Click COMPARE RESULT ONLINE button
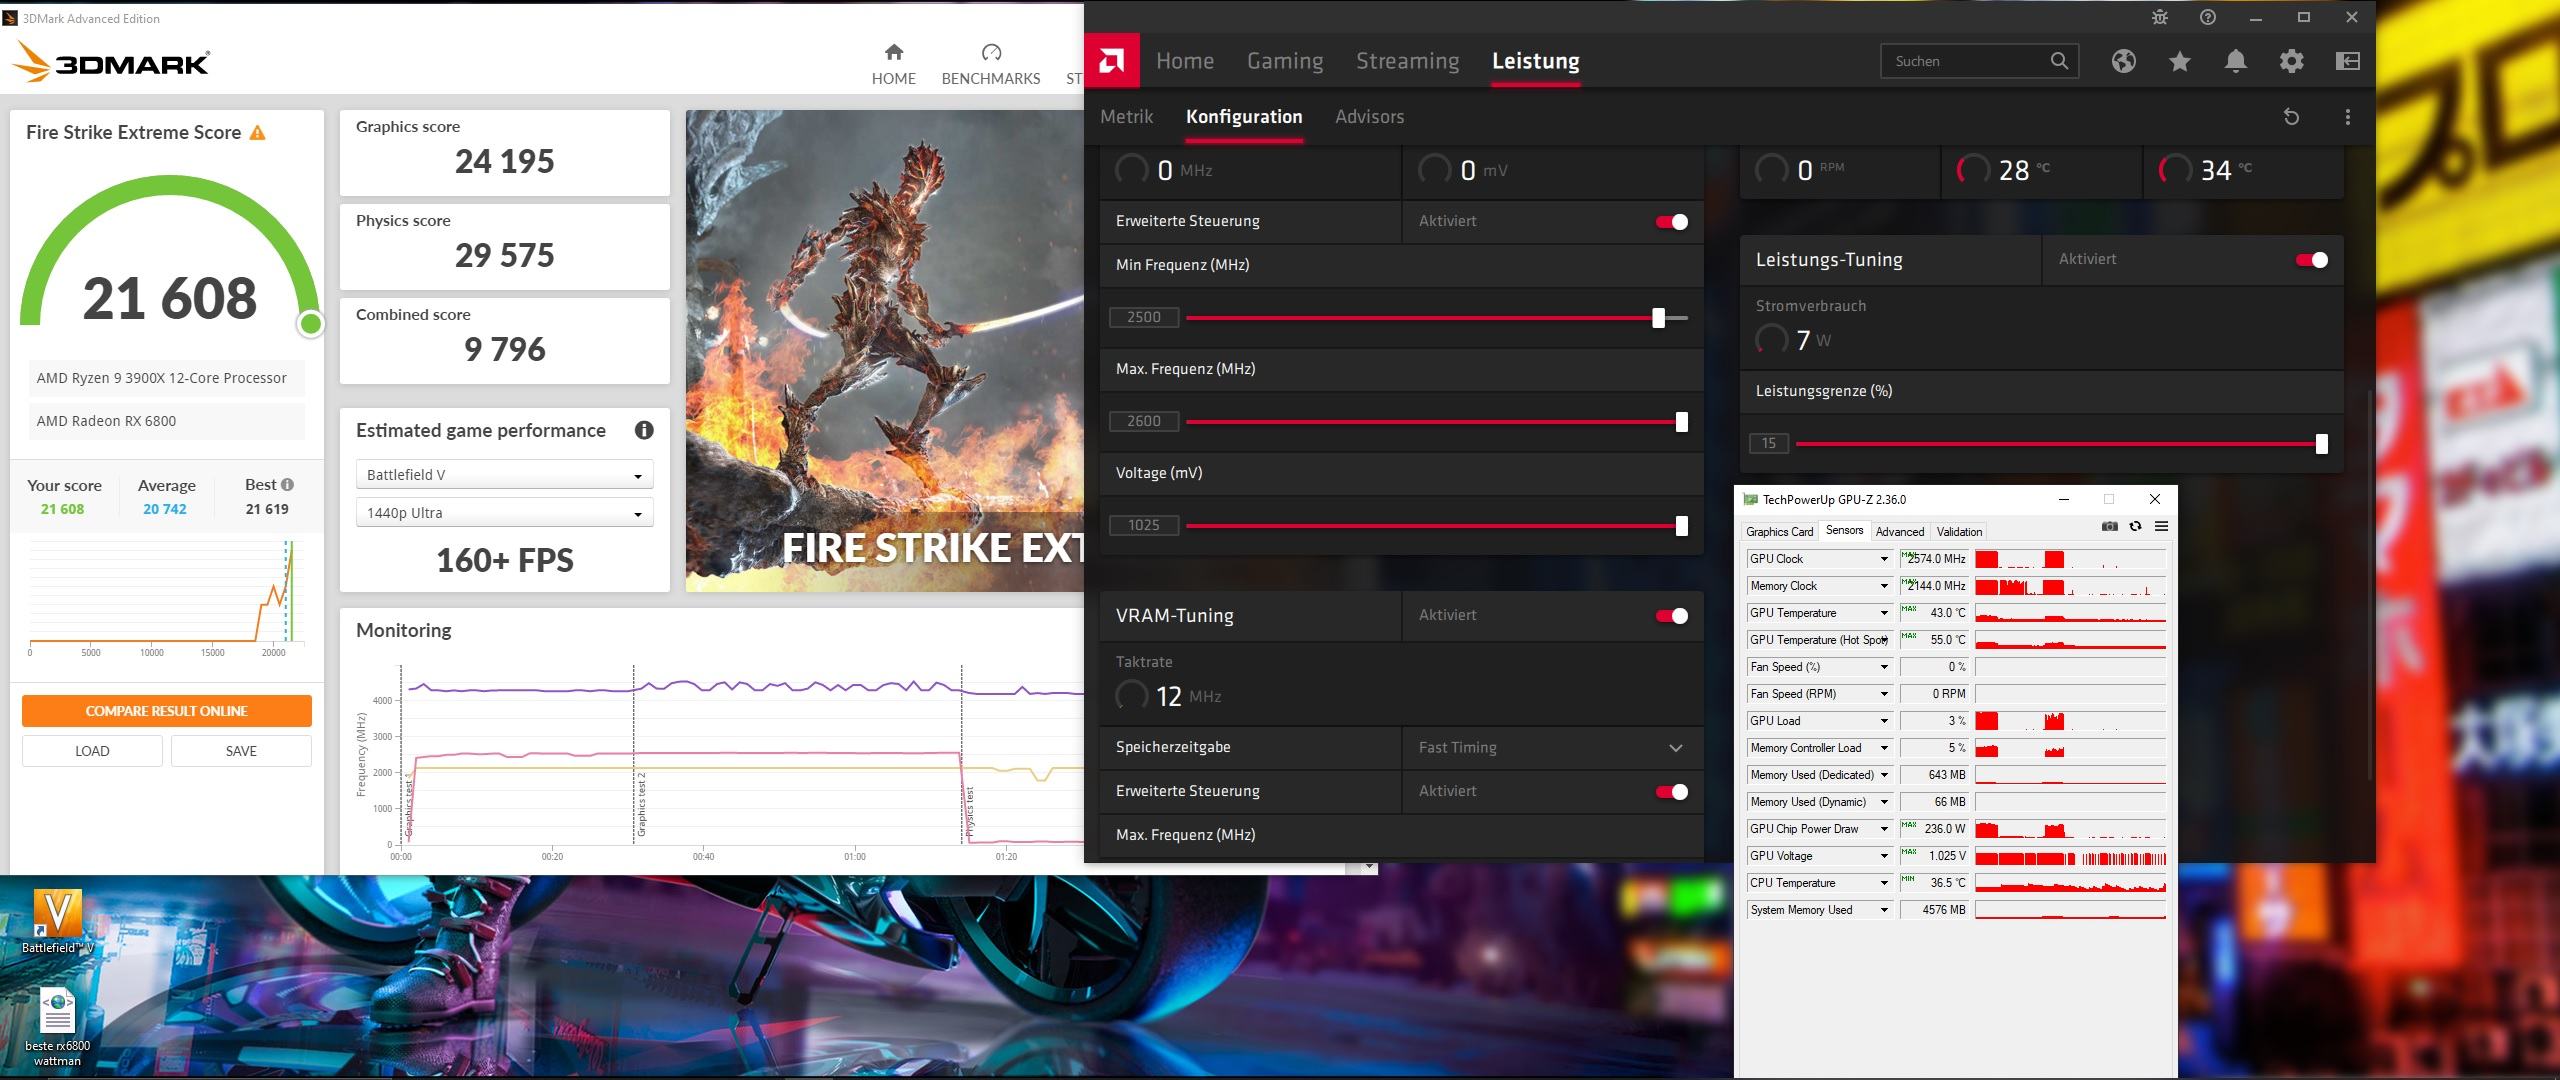 point(167,711)
